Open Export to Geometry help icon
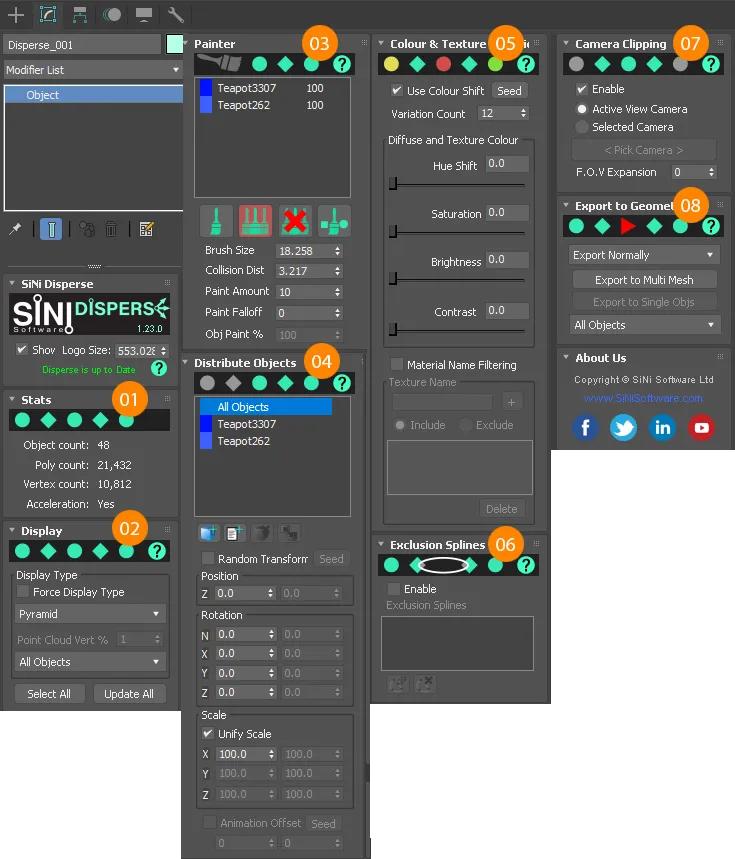The width and height of the screenshot is (735, 859). [x=711, y=226]
